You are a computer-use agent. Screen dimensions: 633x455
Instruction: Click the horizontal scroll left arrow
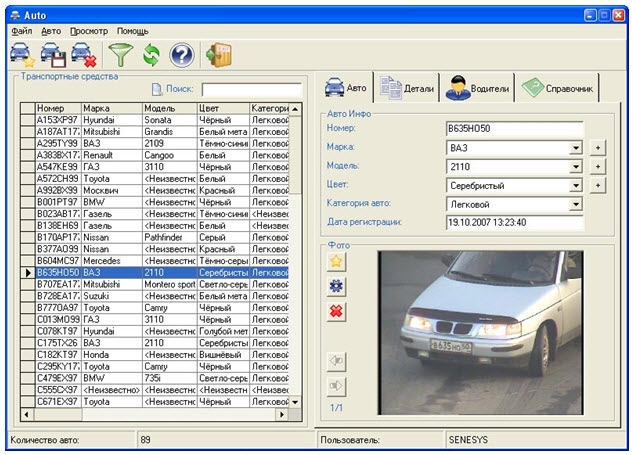pyautogui.click(x=27, y=414)
